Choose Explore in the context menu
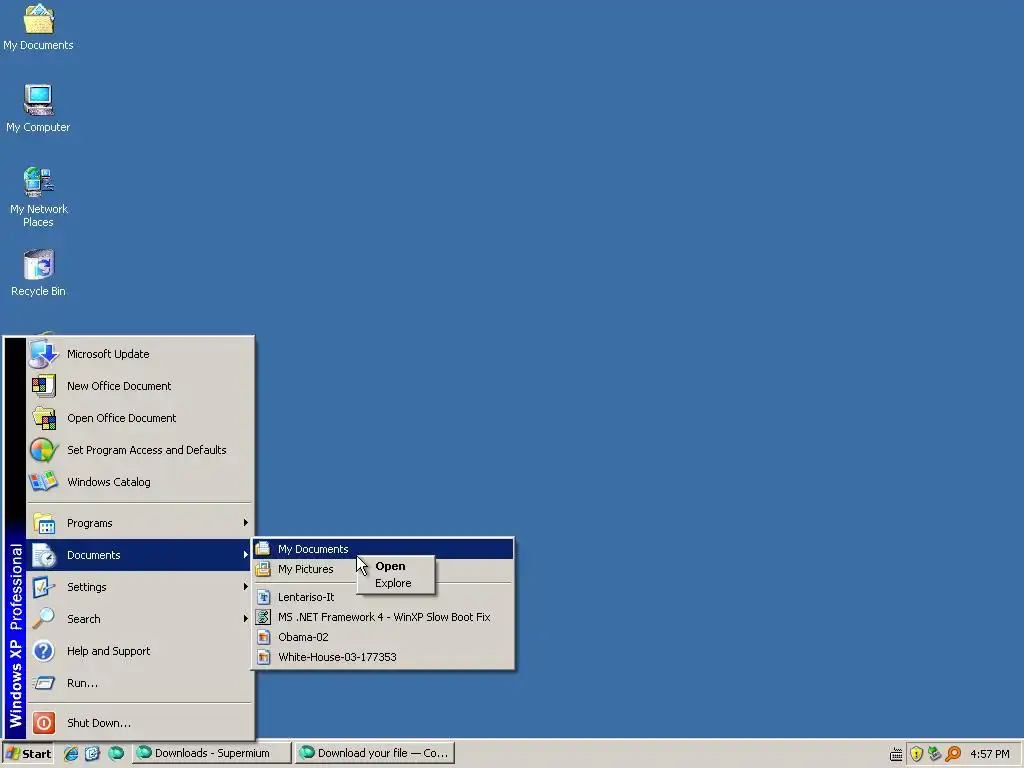The image size is (1024, 768). click(x=396, y=583)
